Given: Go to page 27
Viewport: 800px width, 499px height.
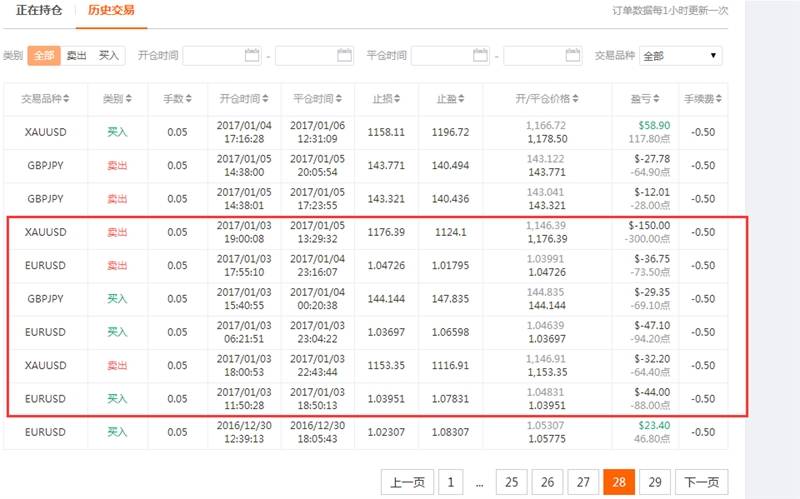Looking at the screenshot, I should tap(583, 482).
